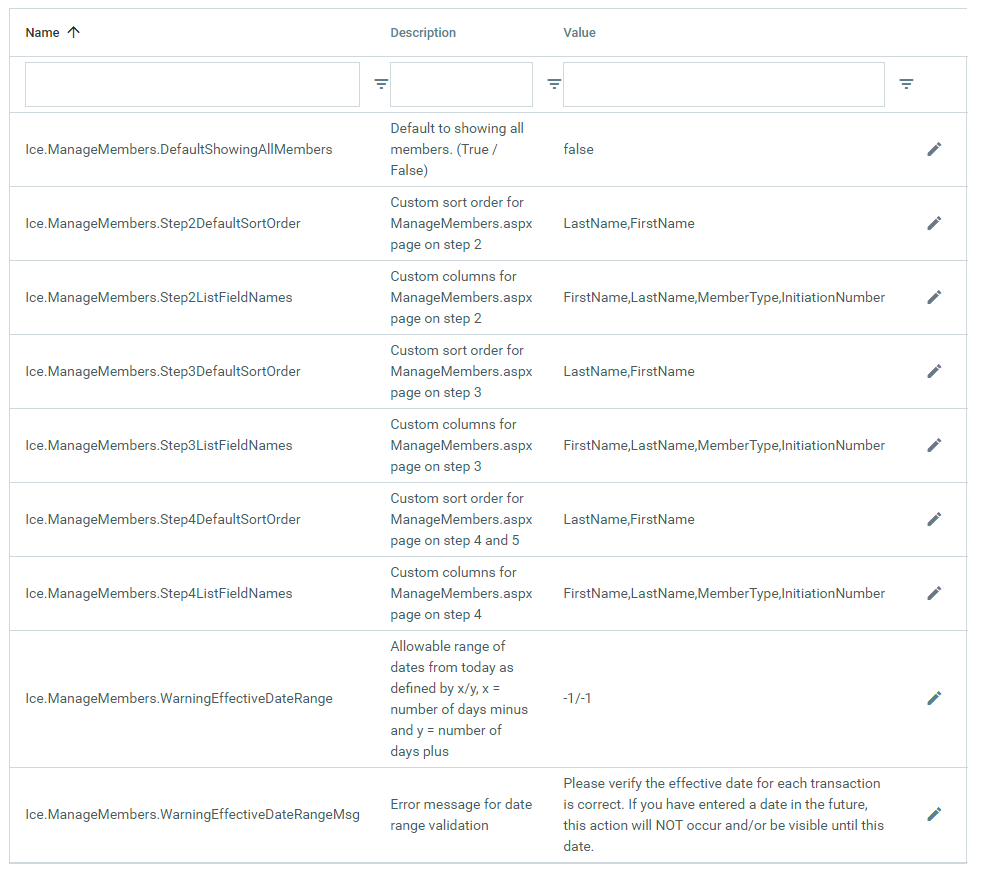Image resolution: width=984 pixels, height=875 pixels.
Task: Click pencil icon for Step2ListFieldNames row
Action: click(934, 297)
